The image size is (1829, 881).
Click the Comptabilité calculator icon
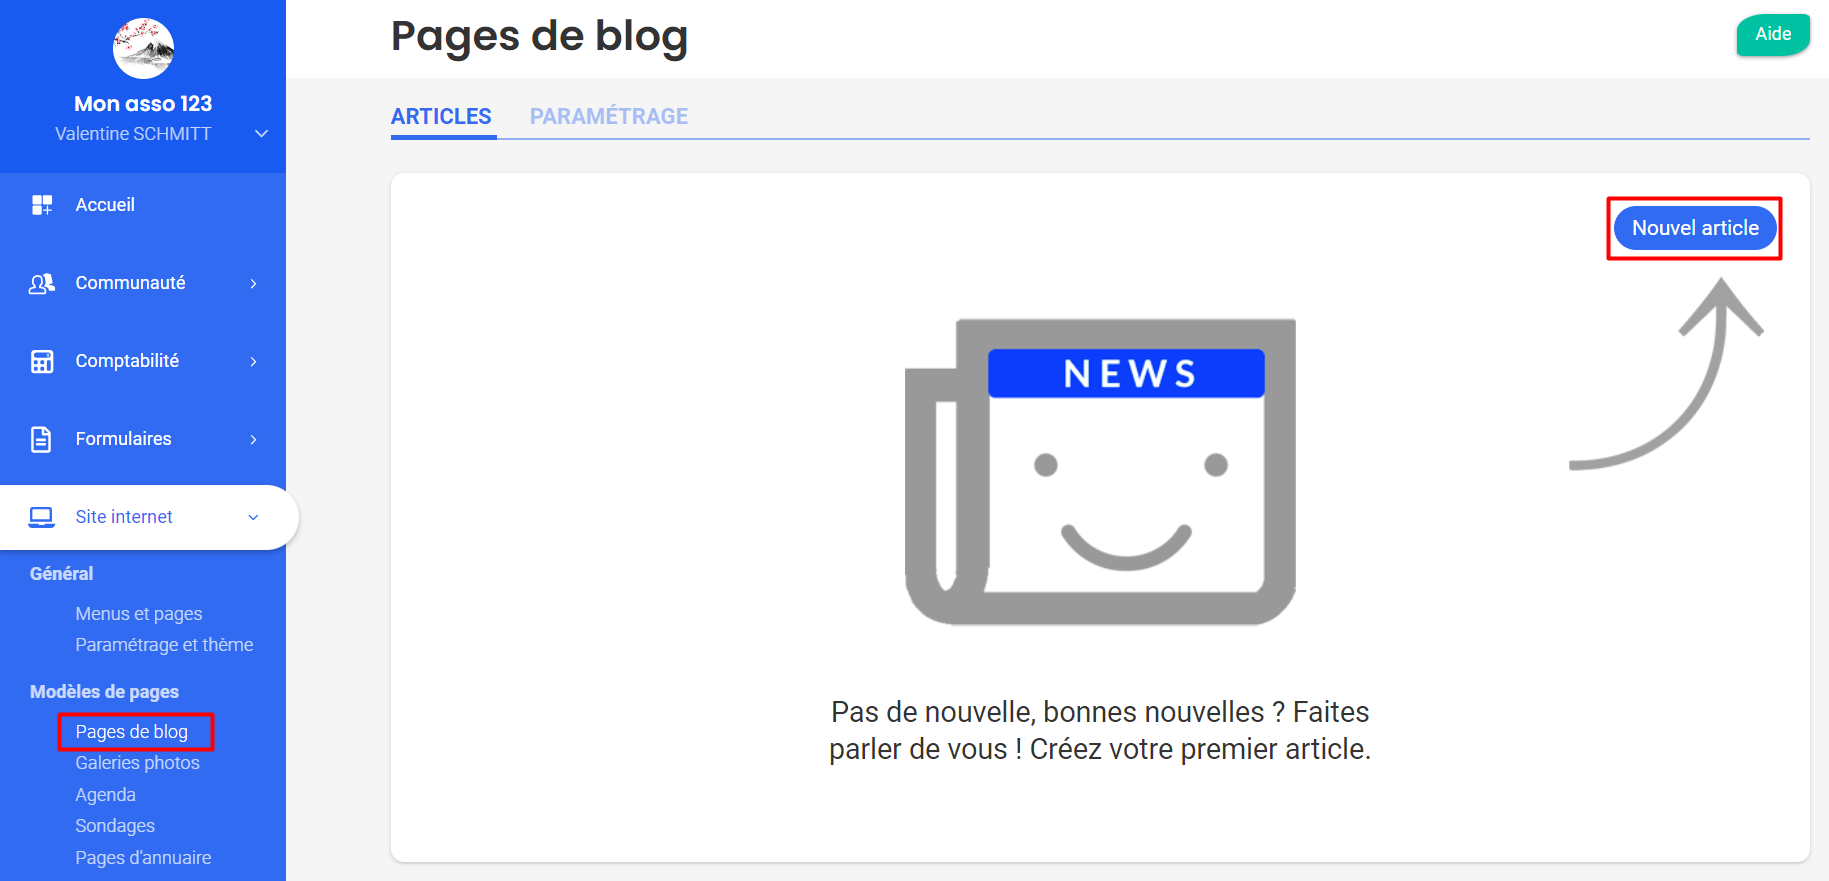coord(42,361)
